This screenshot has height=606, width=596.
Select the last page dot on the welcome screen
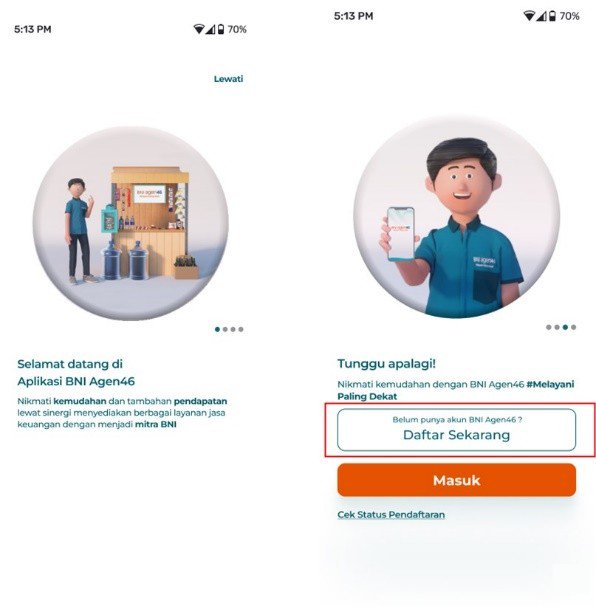click(x=241, y=329)
